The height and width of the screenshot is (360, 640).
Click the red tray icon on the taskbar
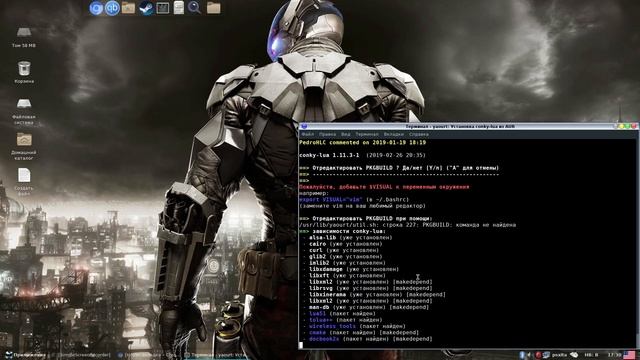538,355
